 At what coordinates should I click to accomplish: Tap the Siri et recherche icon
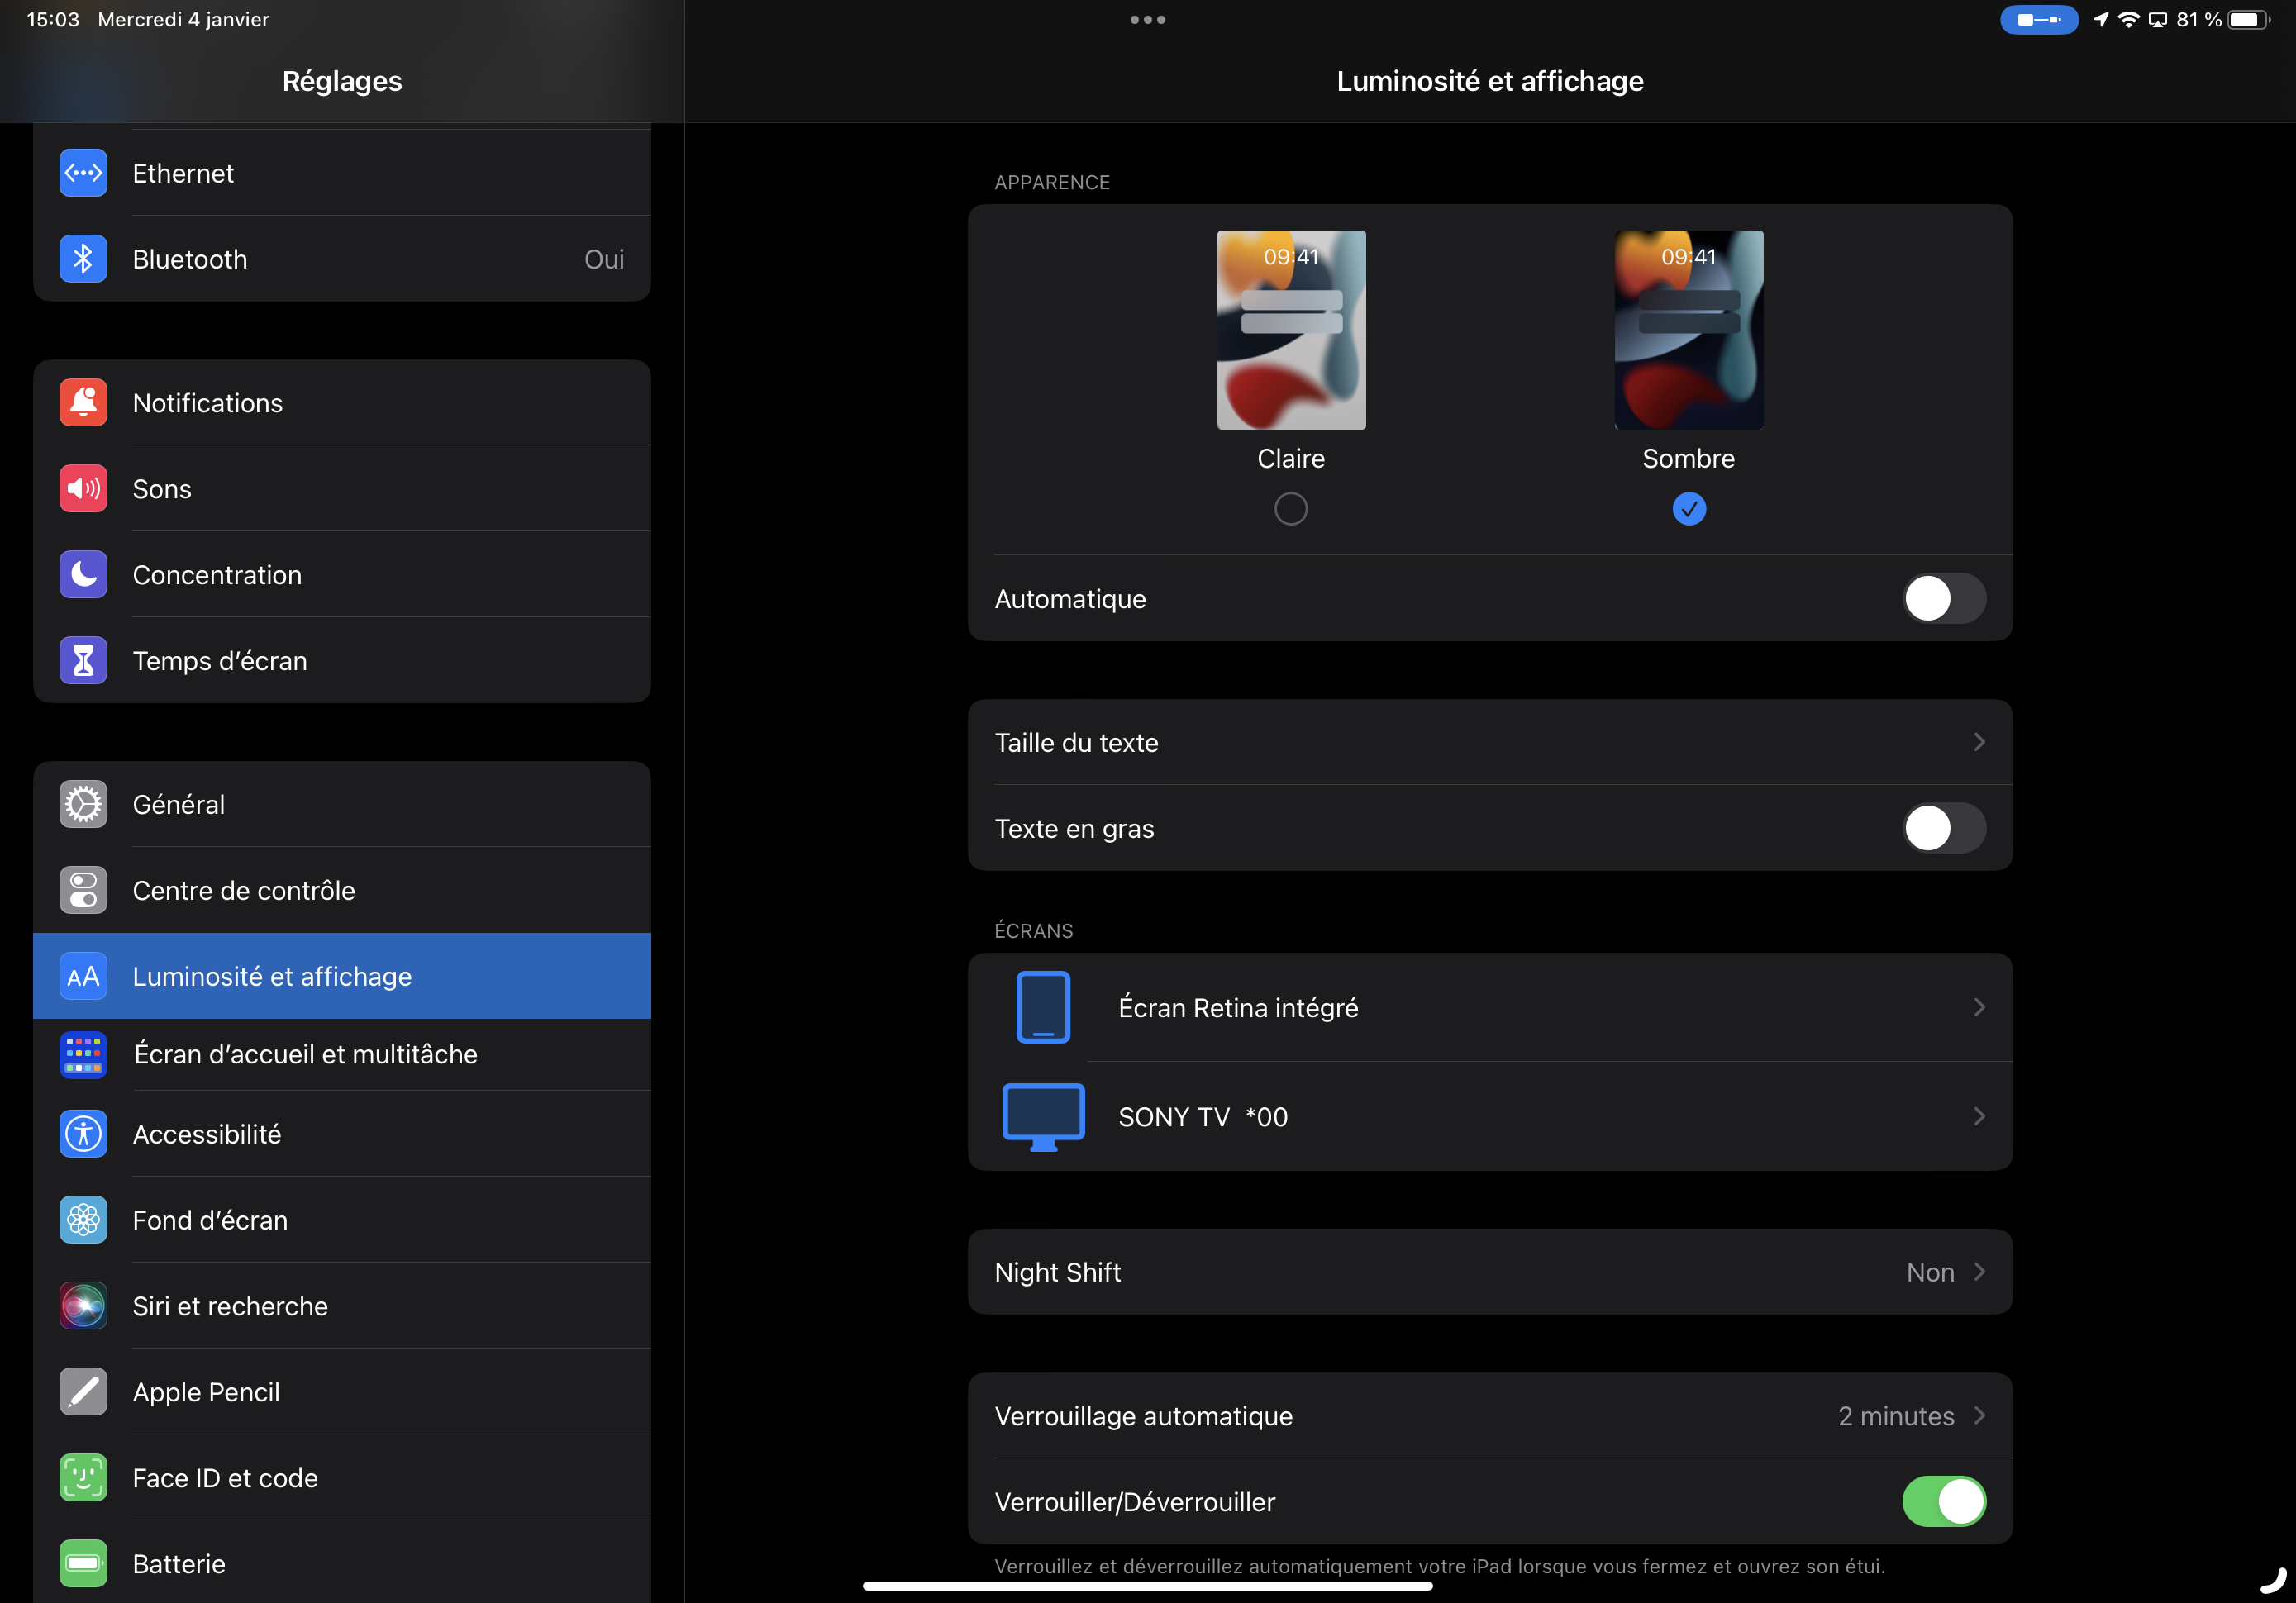83,1306
